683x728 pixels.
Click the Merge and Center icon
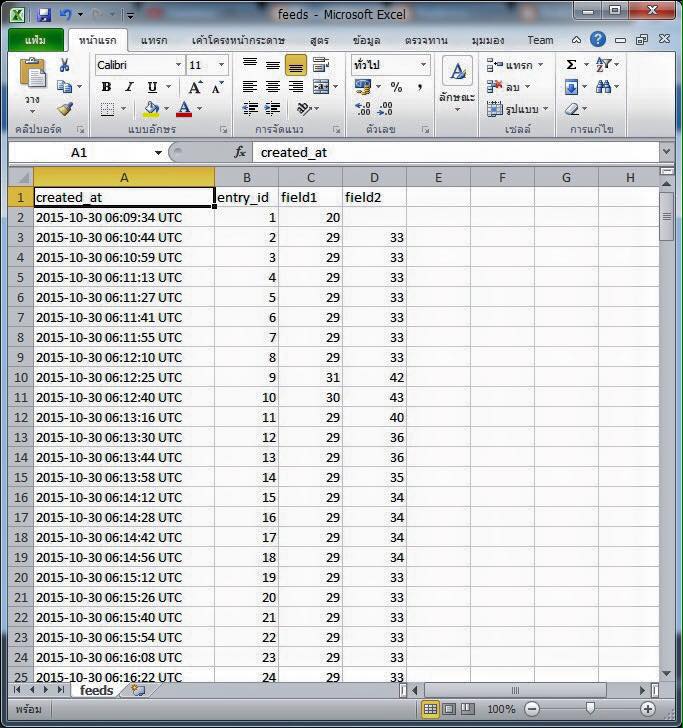pyautogui.click(x=321, y=87)
